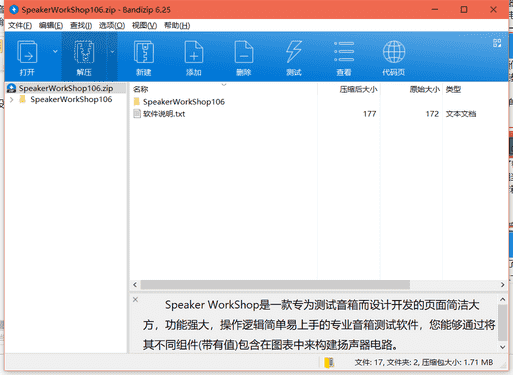
Task: Open the Options (选项) menu
Action: (x=112, y=26)
